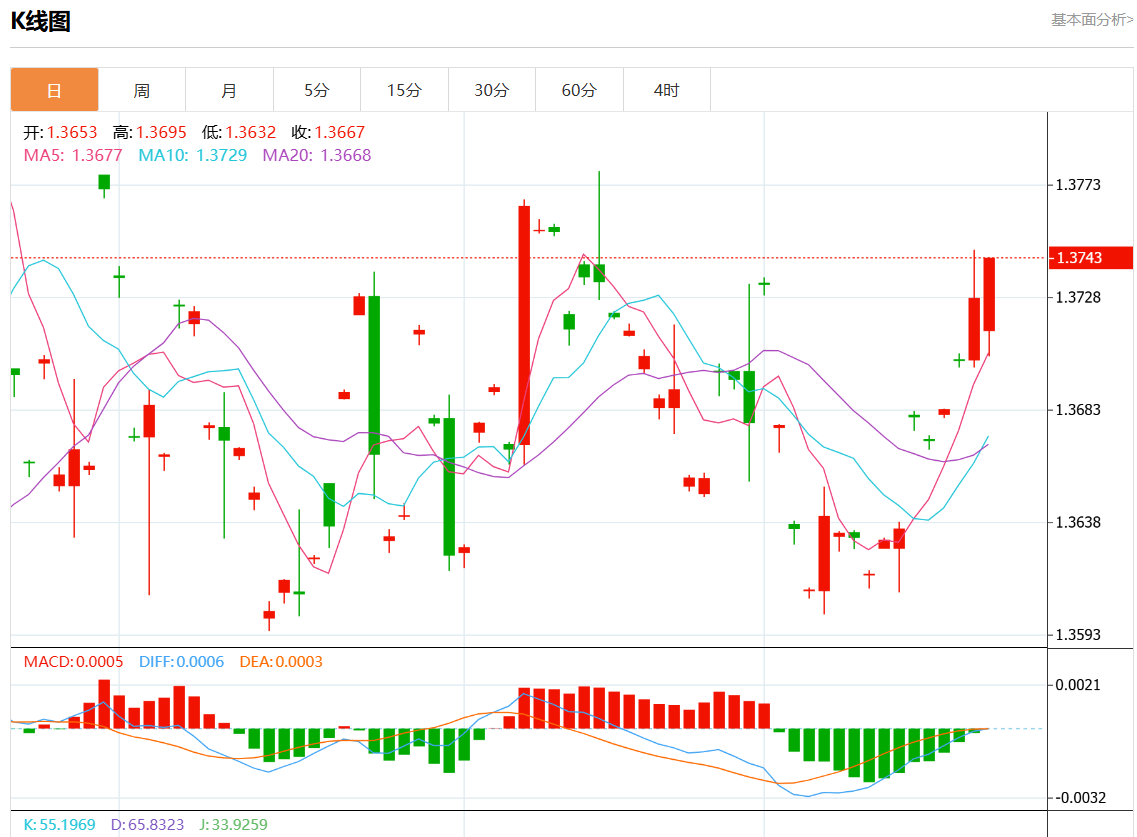Click the 1.3773 price axis label
This screenshot has width=1137, height=837.
click(x=1078, y=185)
